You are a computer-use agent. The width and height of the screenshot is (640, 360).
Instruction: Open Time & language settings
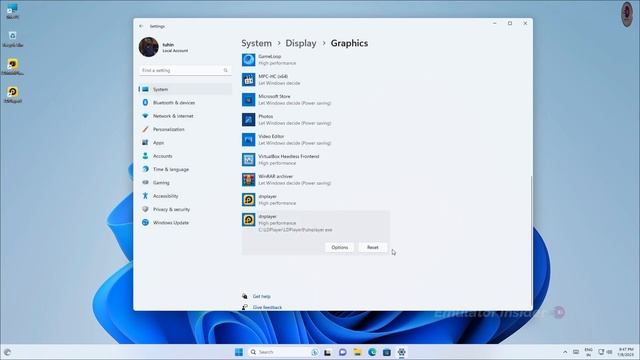pos(185,169)
